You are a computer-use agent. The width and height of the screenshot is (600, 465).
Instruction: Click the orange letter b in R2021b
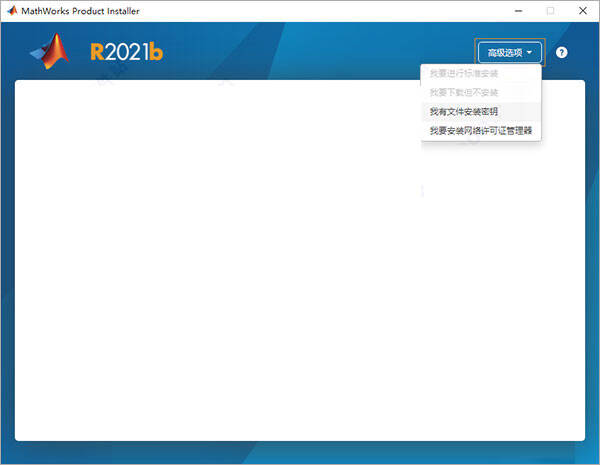click(x=156, y=52)
